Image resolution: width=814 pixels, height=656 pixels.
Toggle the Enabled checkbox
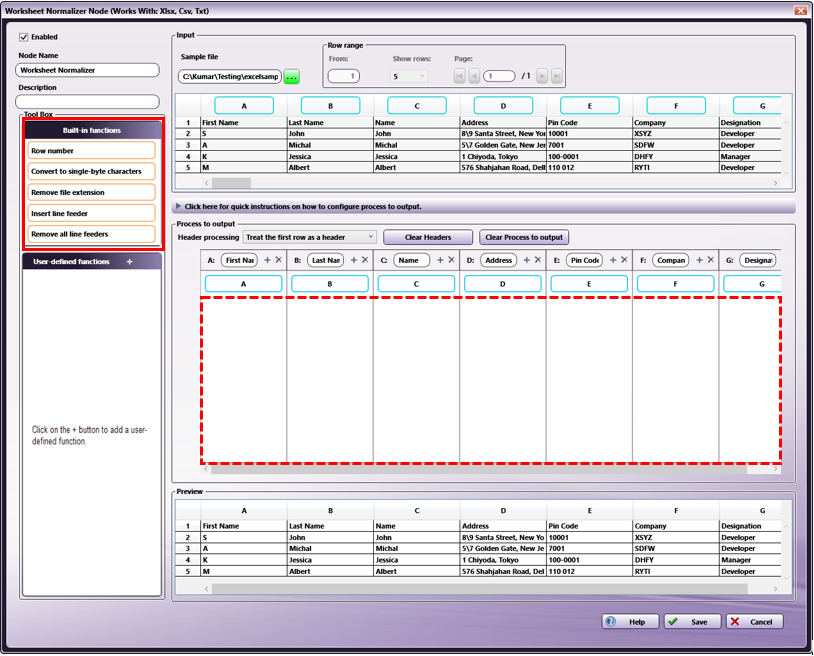click(x=23, y=37)
